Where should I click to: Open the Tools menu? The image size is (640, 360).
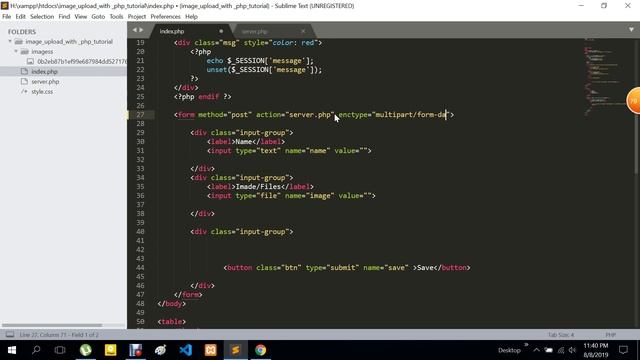tap(116, 17)
